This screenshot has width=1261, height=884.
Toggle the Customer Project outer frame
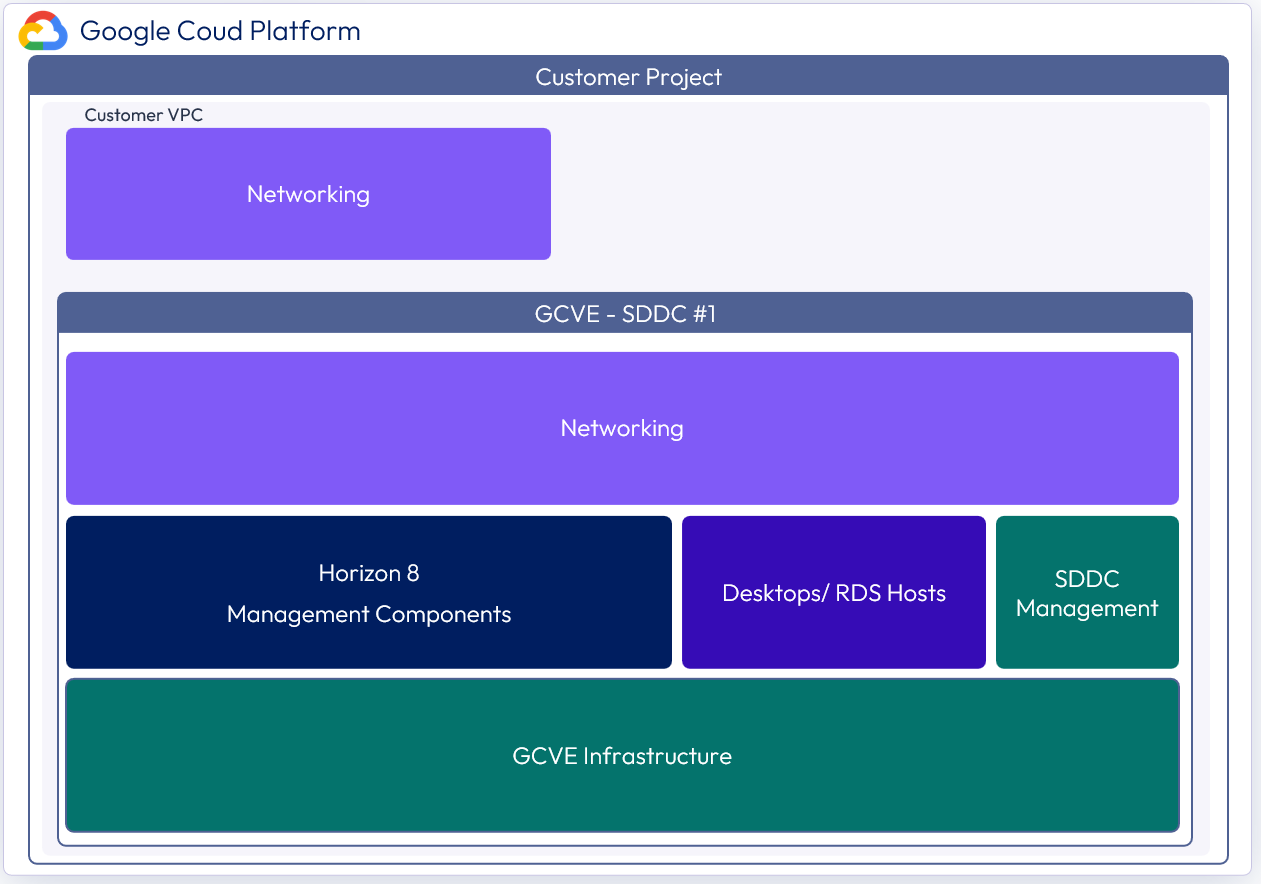pyautogui.click(x=628, y=76)
